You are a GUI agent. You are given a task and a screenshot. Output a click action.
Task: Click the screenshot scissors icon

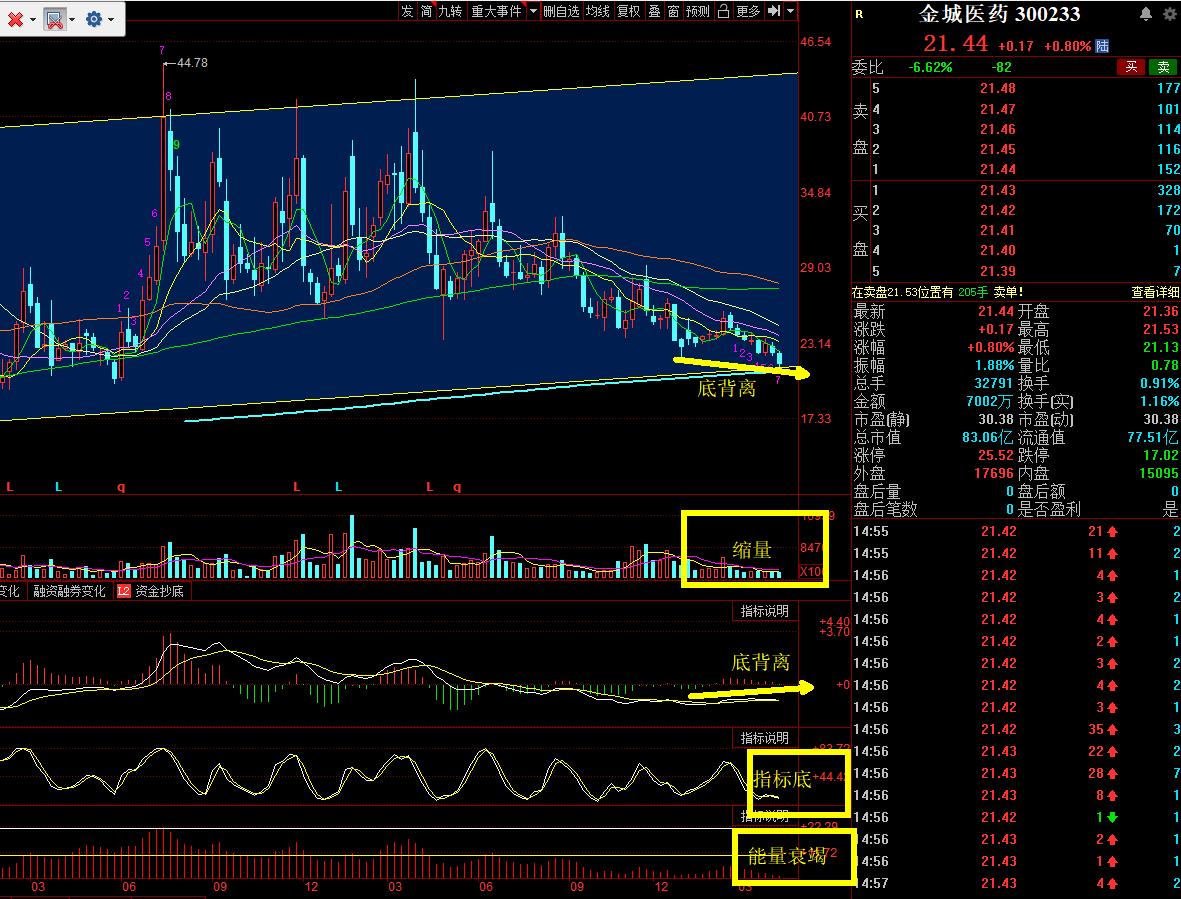(55, 20)
